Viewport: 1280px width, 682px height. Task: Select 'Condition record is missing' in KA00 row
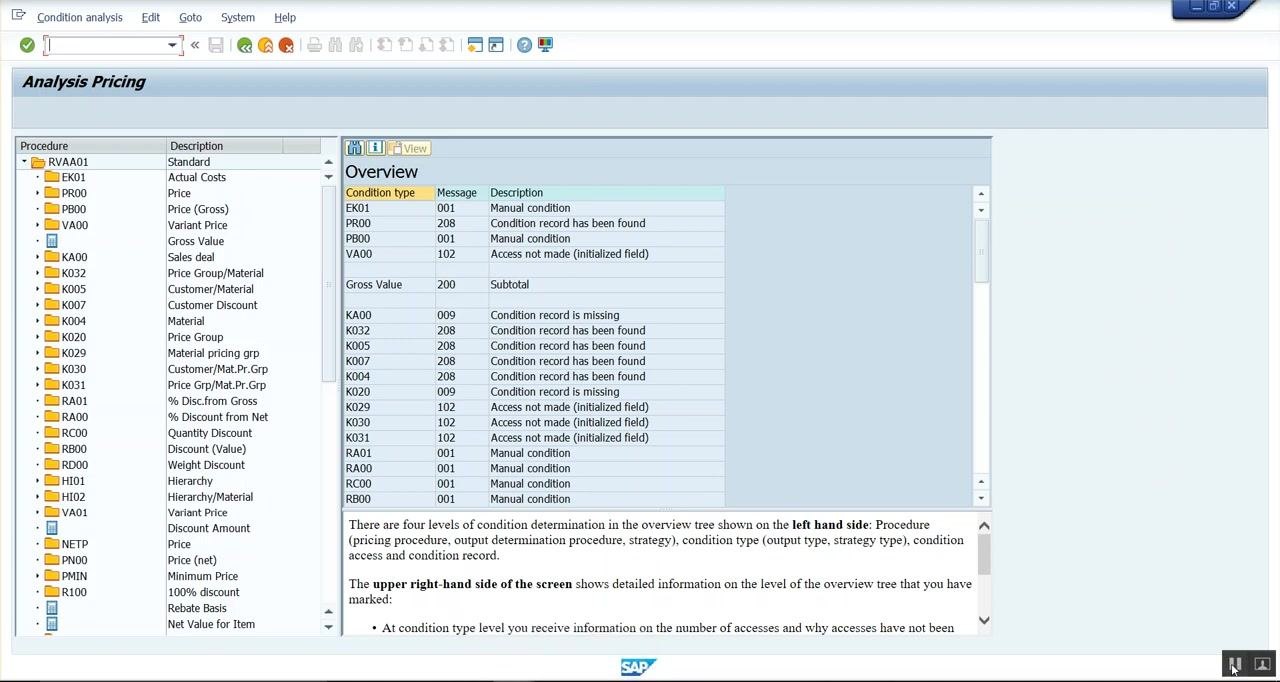point(554,315)
